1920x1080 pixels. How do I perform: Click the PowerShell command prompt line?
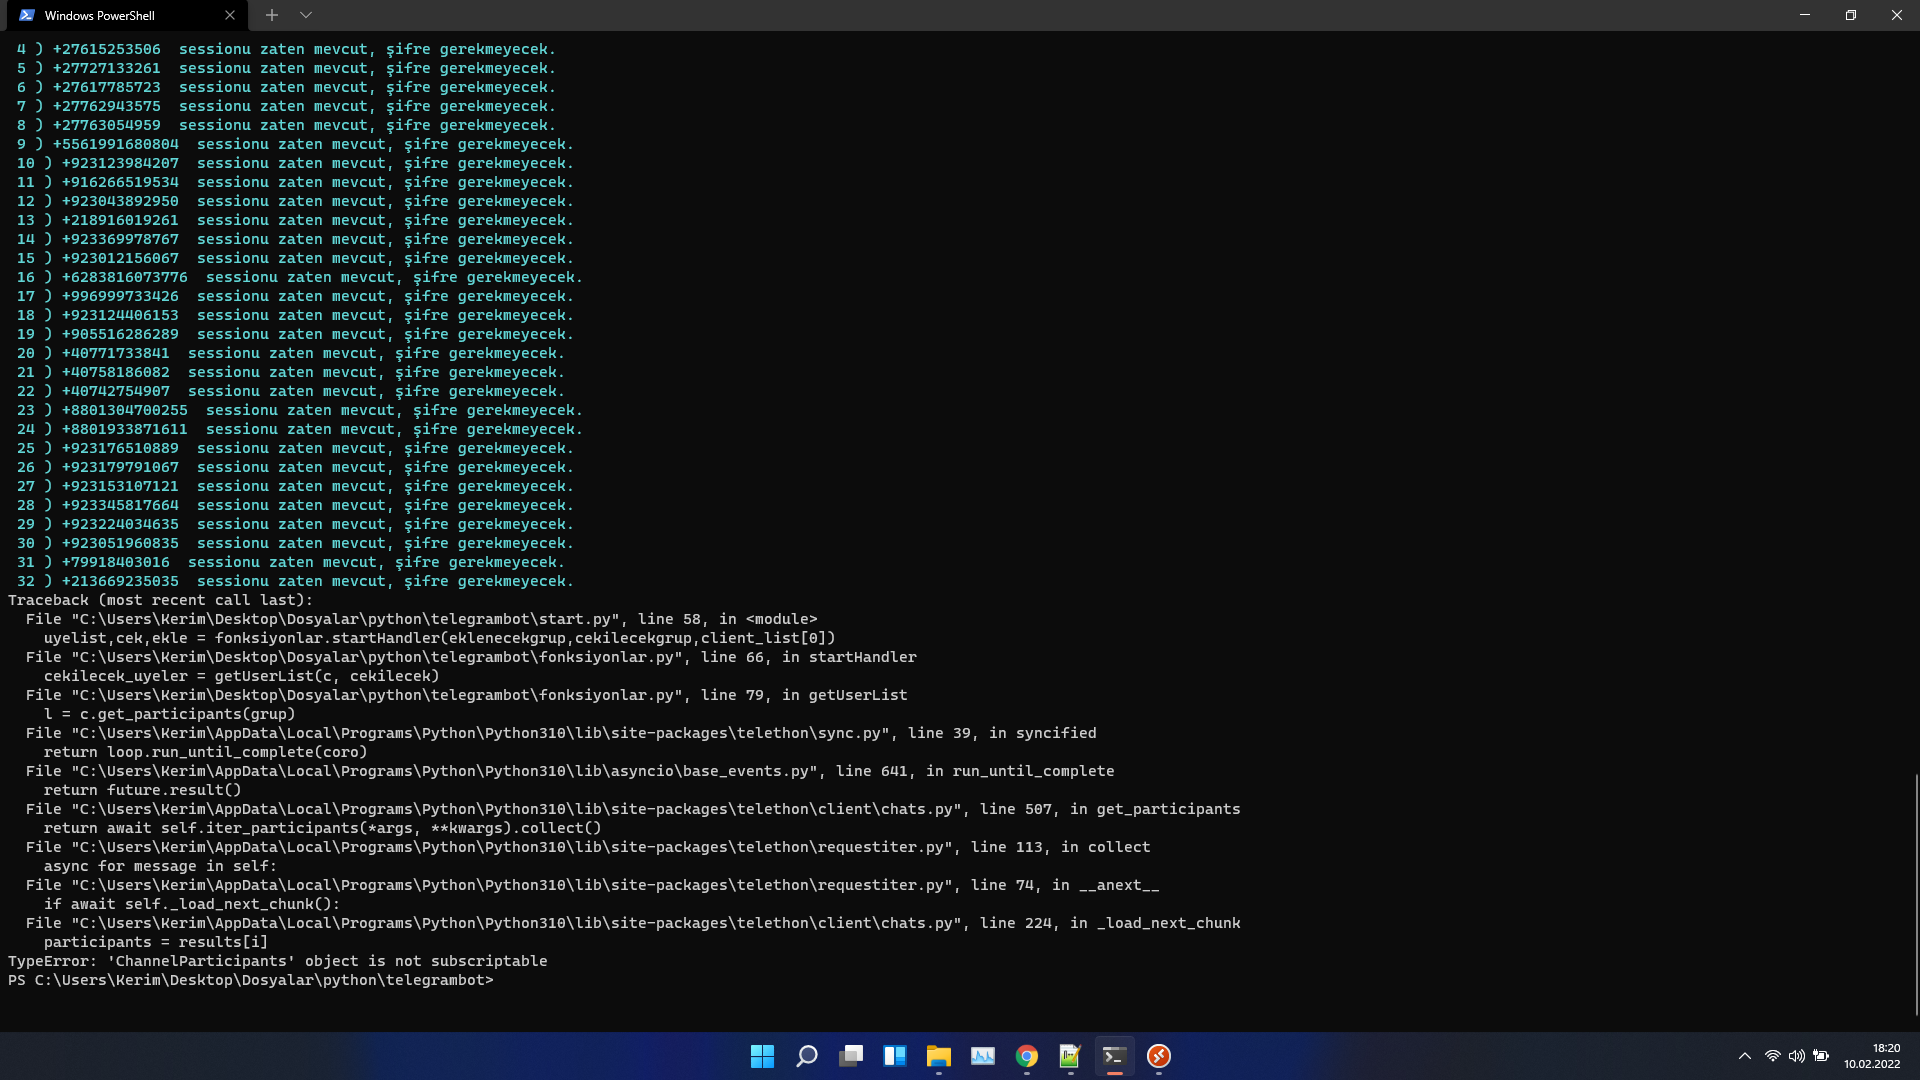click(x=250, y=980)
